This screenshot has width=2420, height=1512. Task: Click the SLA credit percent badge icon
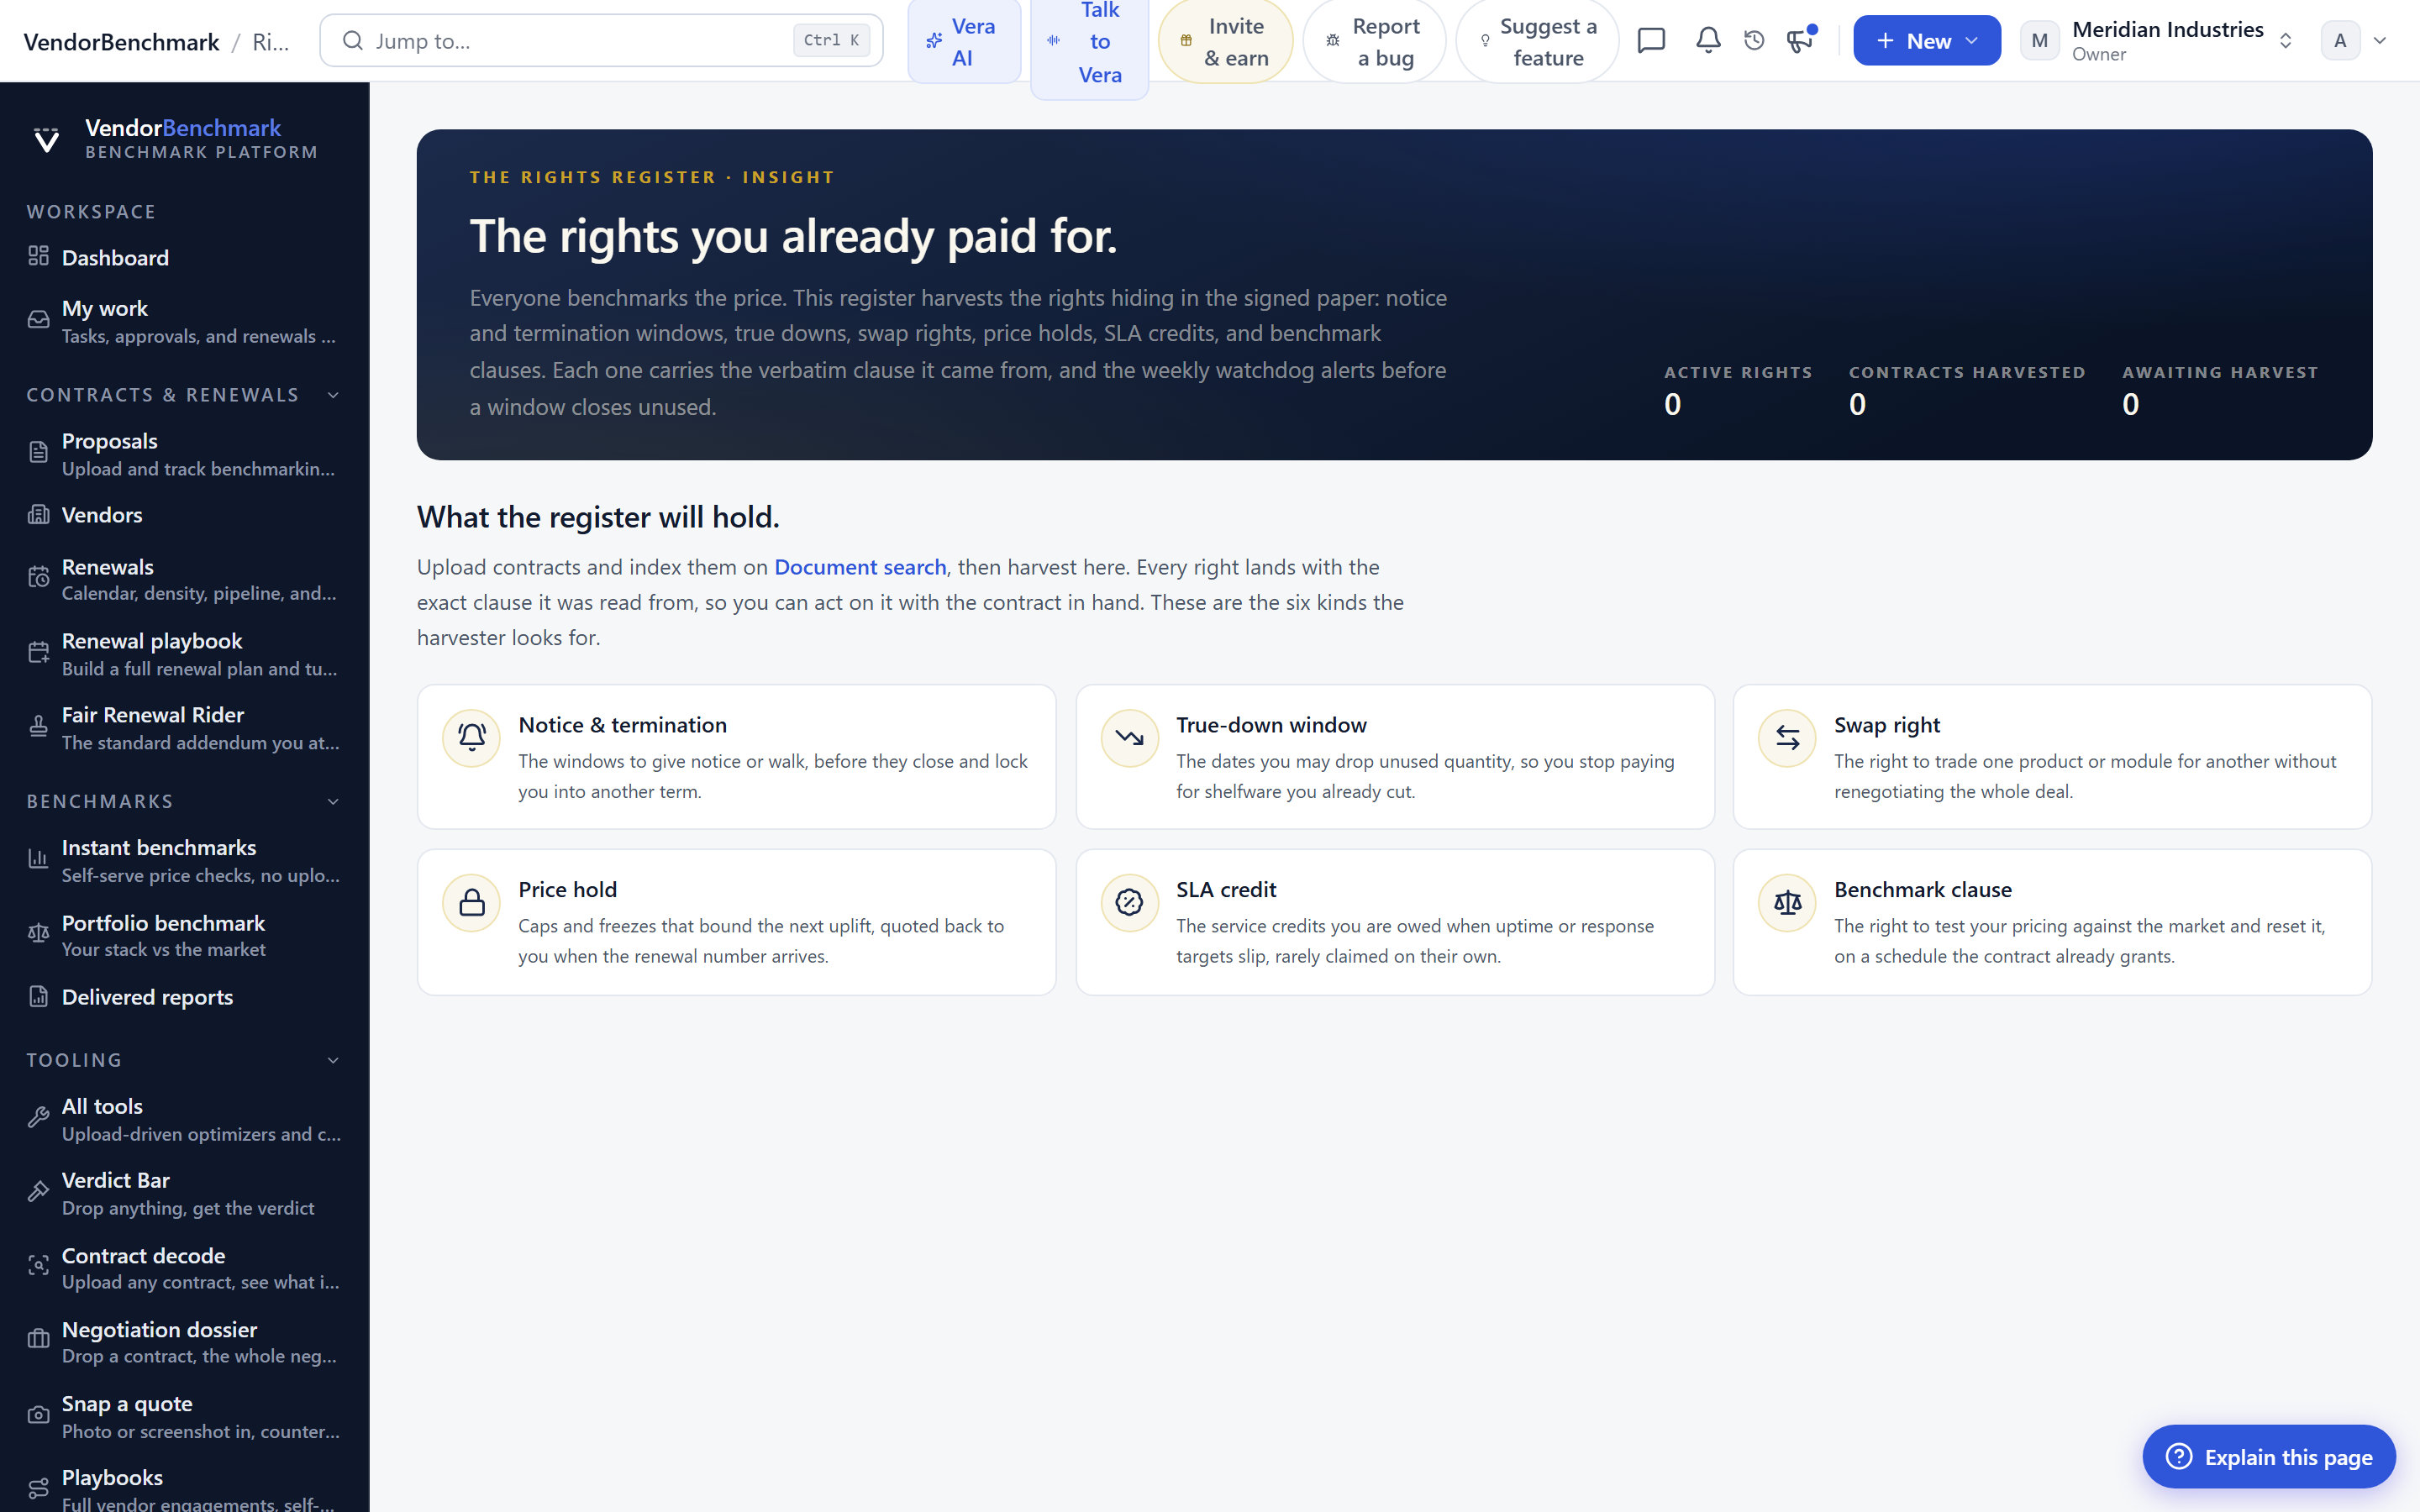click(1129, 903)
